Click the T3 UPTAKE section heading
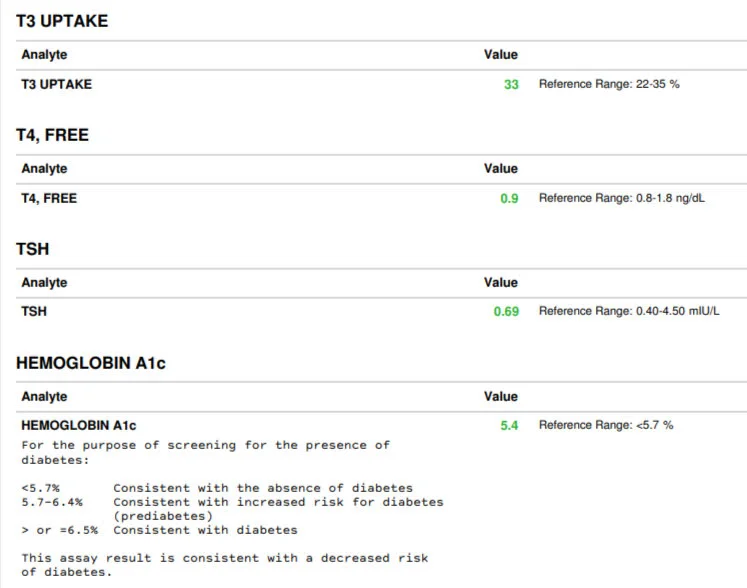Screen dimensions: 747x588 click(x=62, y=20)
